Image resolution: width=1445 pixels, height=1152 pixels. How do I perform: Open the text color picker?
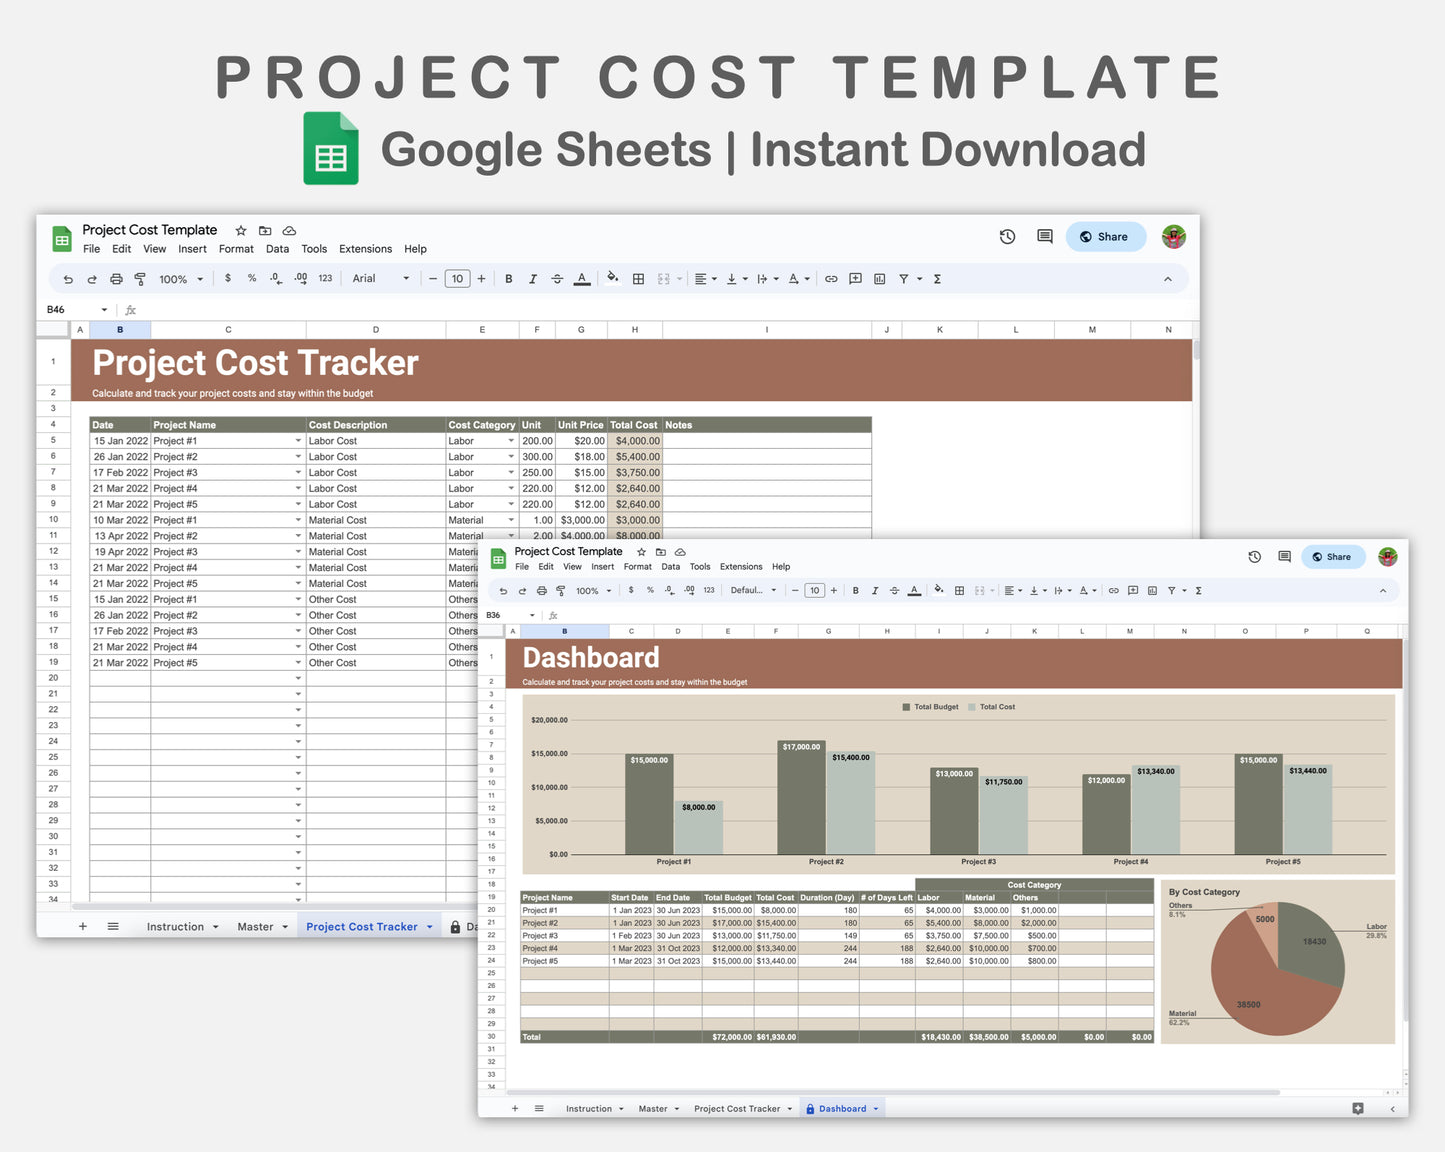[582, 279]
